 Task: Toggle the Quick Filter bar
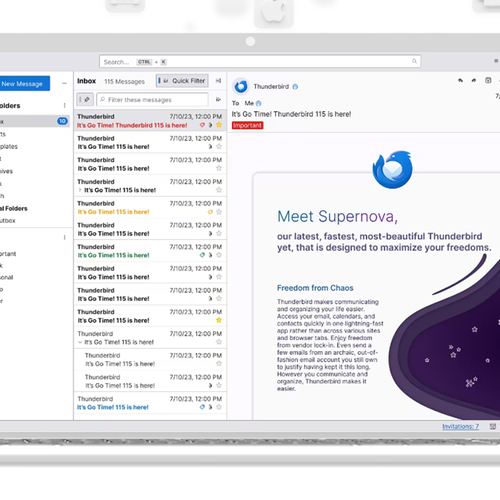pos(182,81)
